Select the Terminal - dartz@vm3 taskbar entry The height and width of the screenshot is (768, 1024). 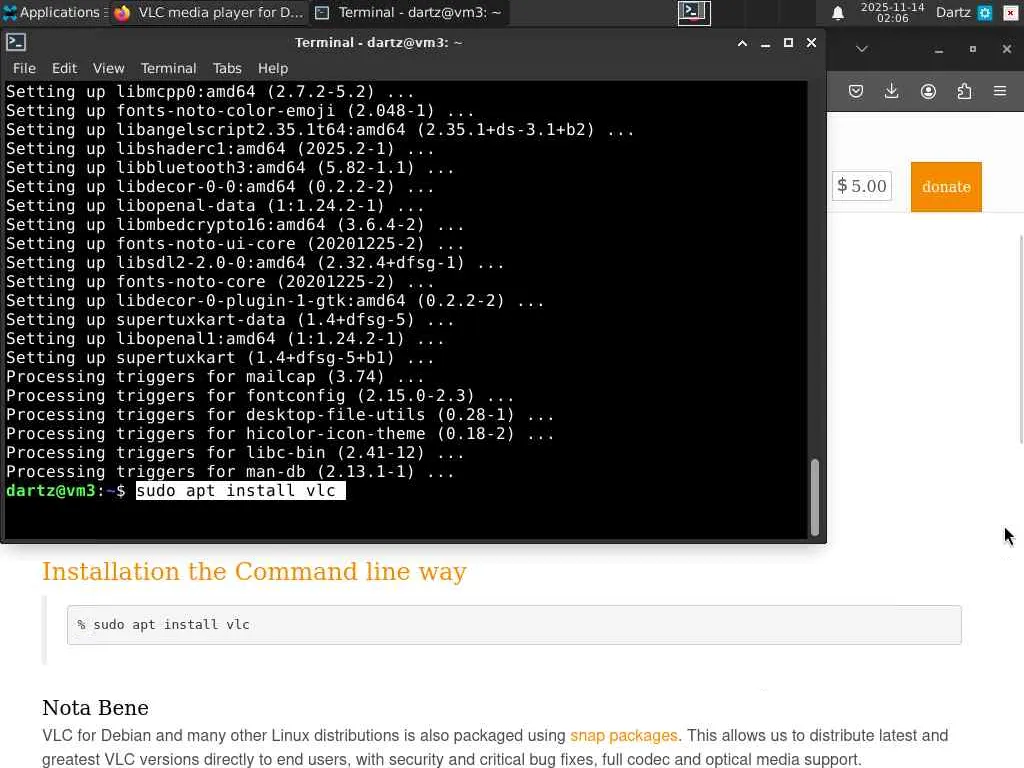point(410,12)
